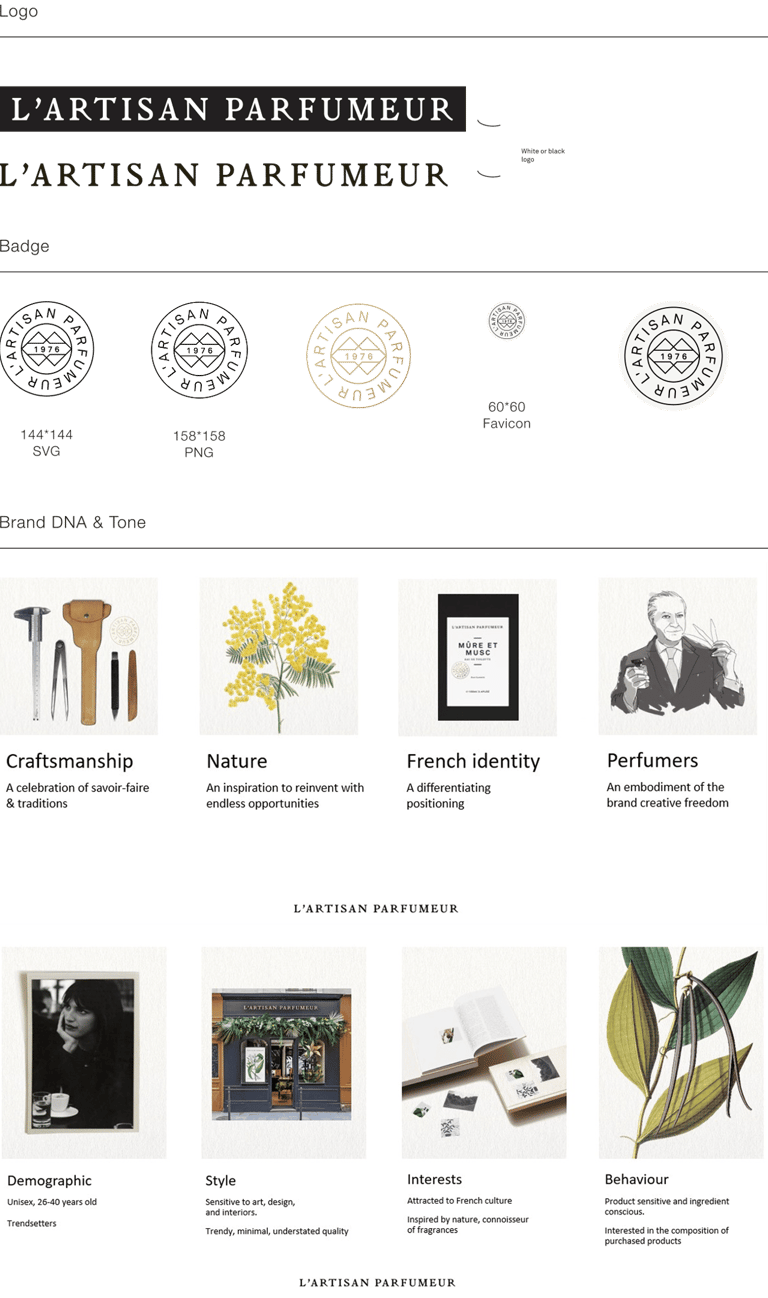This screenshot has height=1298, width=768.
Task: Open the Craftsmanship tools image
Action: pos(79,656)
